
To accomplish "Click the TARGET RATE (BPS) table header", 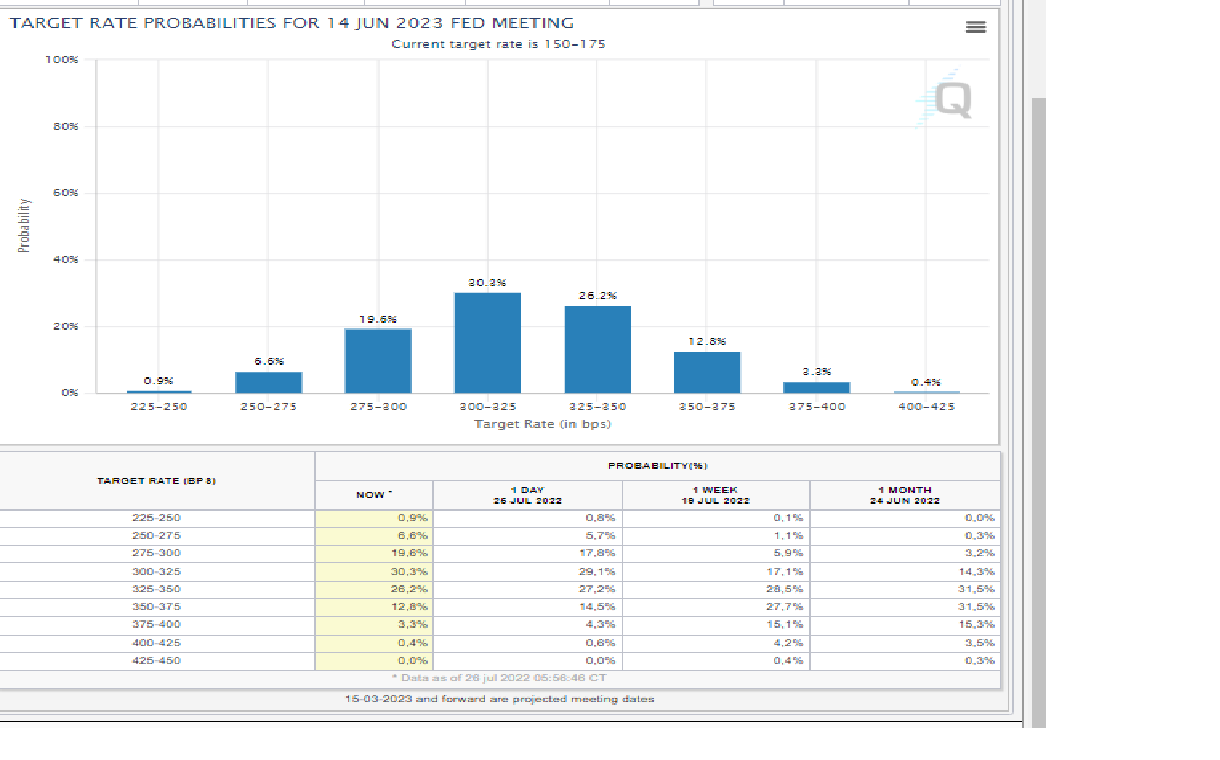I will 157,481.
